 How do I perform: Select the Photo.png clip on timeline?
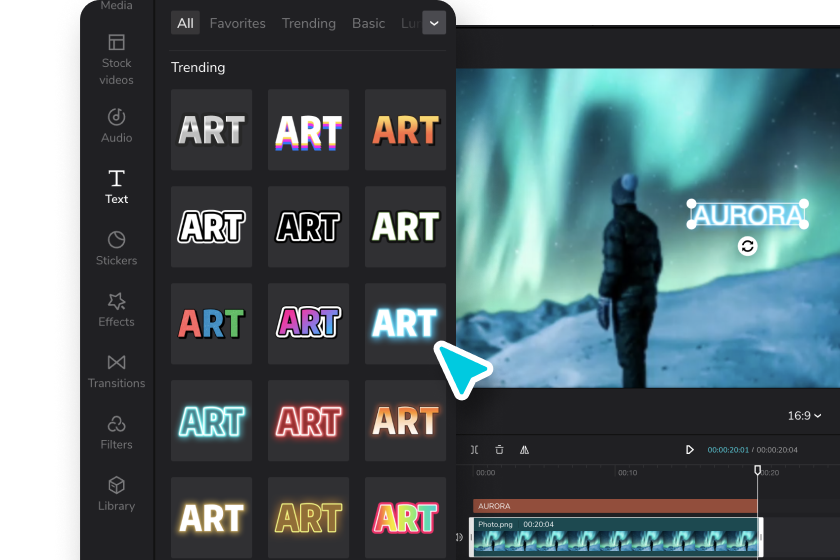(x=616, y=537)
